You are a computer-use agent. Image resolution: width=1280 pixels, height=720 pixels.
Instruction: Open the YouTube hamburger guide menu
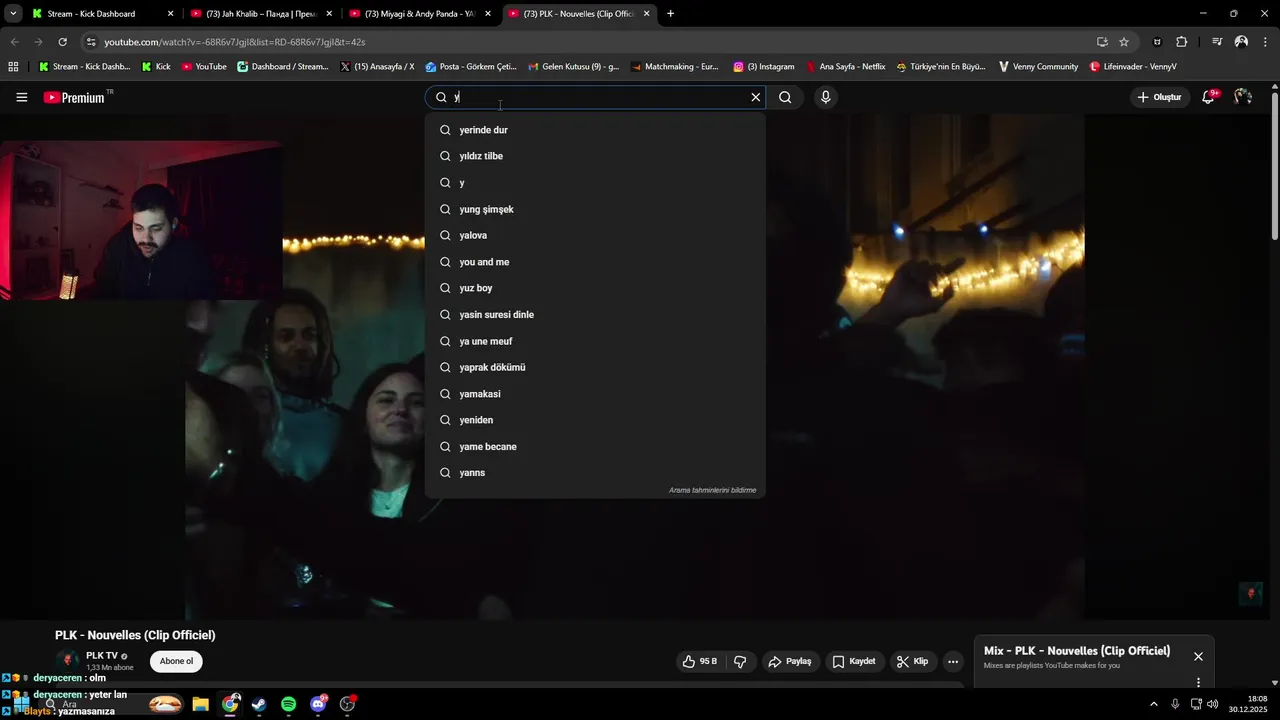(21, 97)
